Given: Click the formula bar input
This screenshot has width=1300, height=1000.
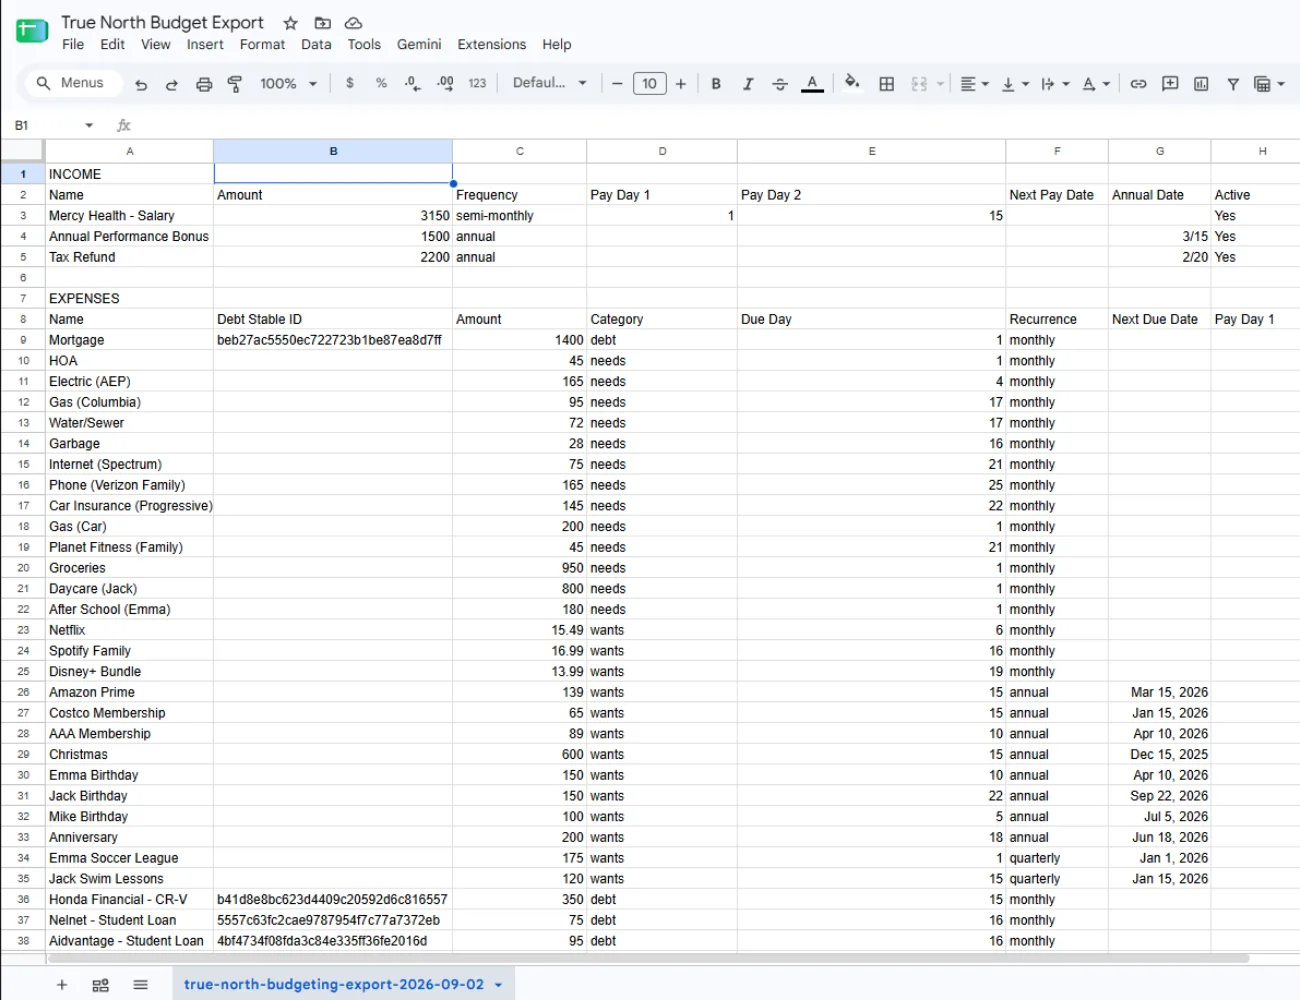Looking at the screenshot, I should point(715,125).
